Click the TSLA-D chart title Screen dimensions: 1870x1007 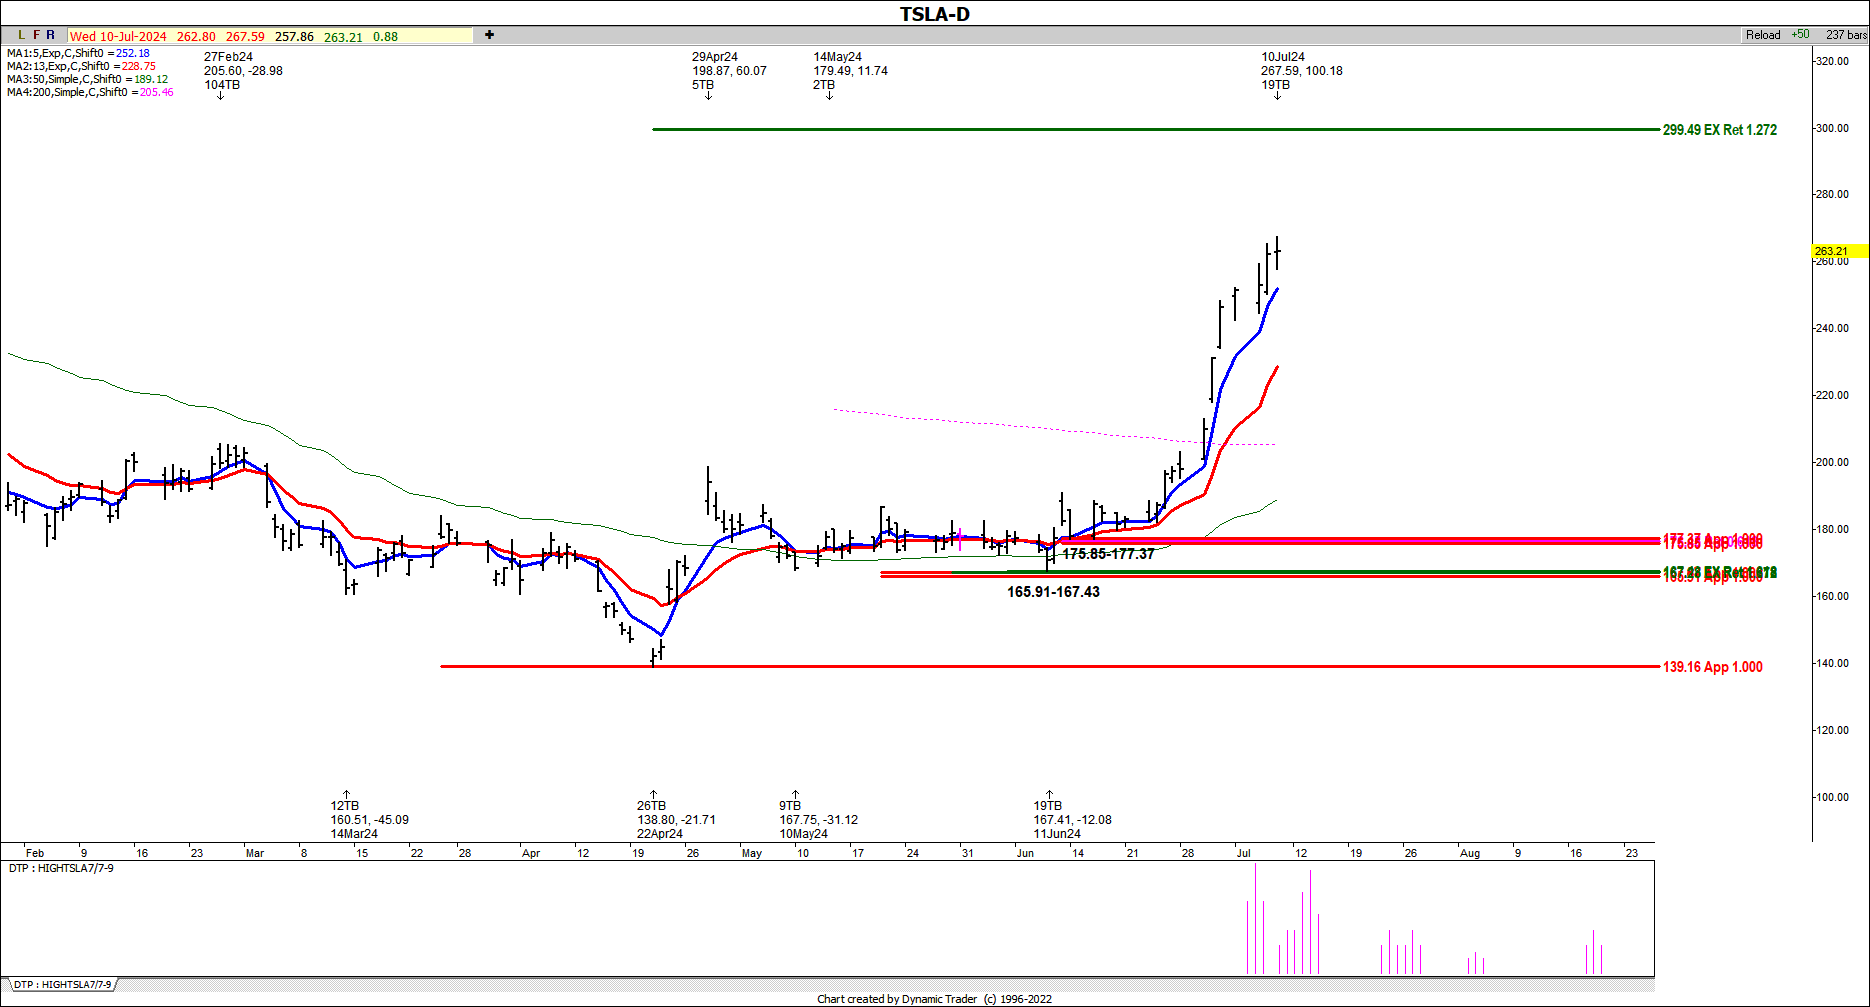934,14
